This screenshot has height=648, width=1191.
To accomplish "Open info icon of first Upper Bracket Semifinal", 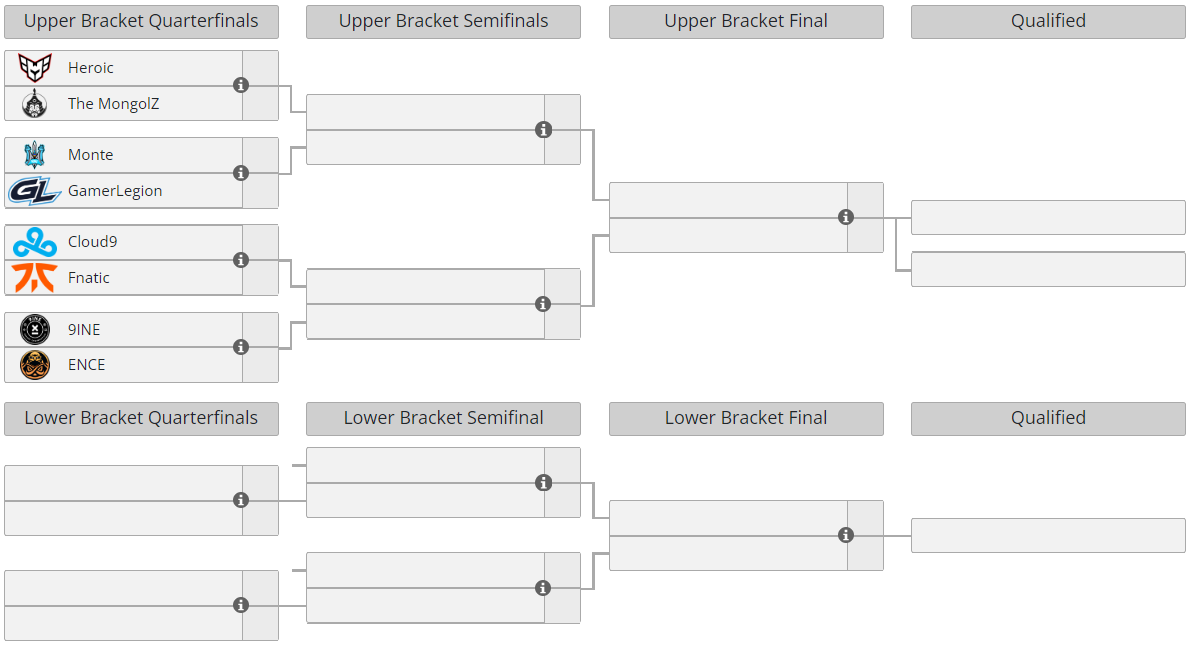I will click(543, 130).
